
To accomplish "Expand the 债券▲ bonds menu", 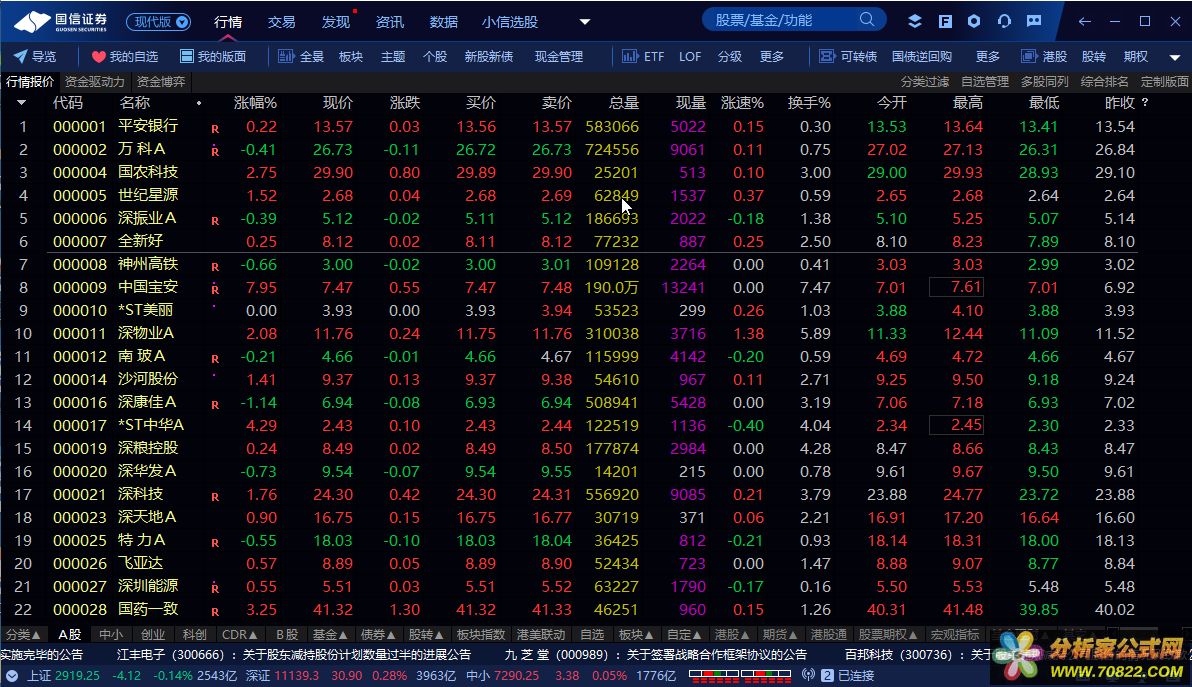I will click(x=378, y=634).
